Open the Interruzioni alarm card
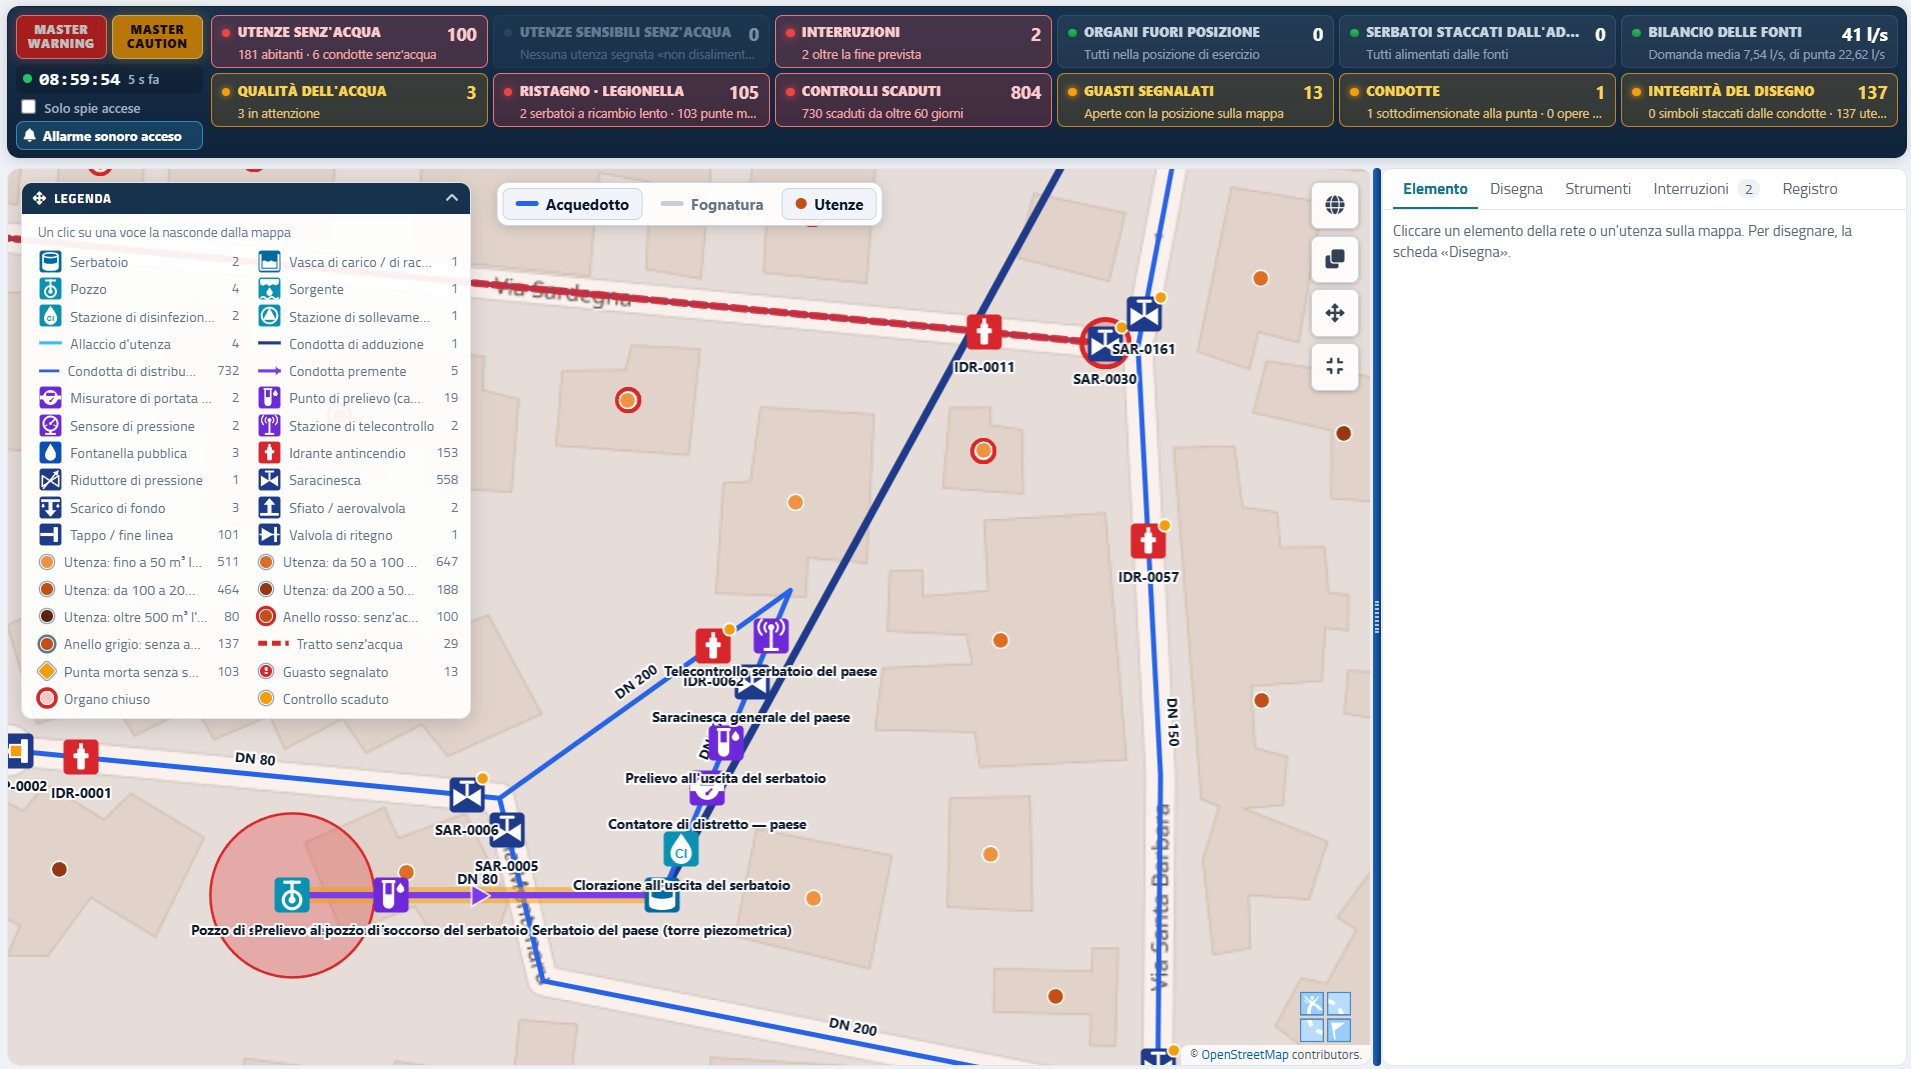Screen dimensions: 1911x1069 pyautogui.click(x=913, y=42)
